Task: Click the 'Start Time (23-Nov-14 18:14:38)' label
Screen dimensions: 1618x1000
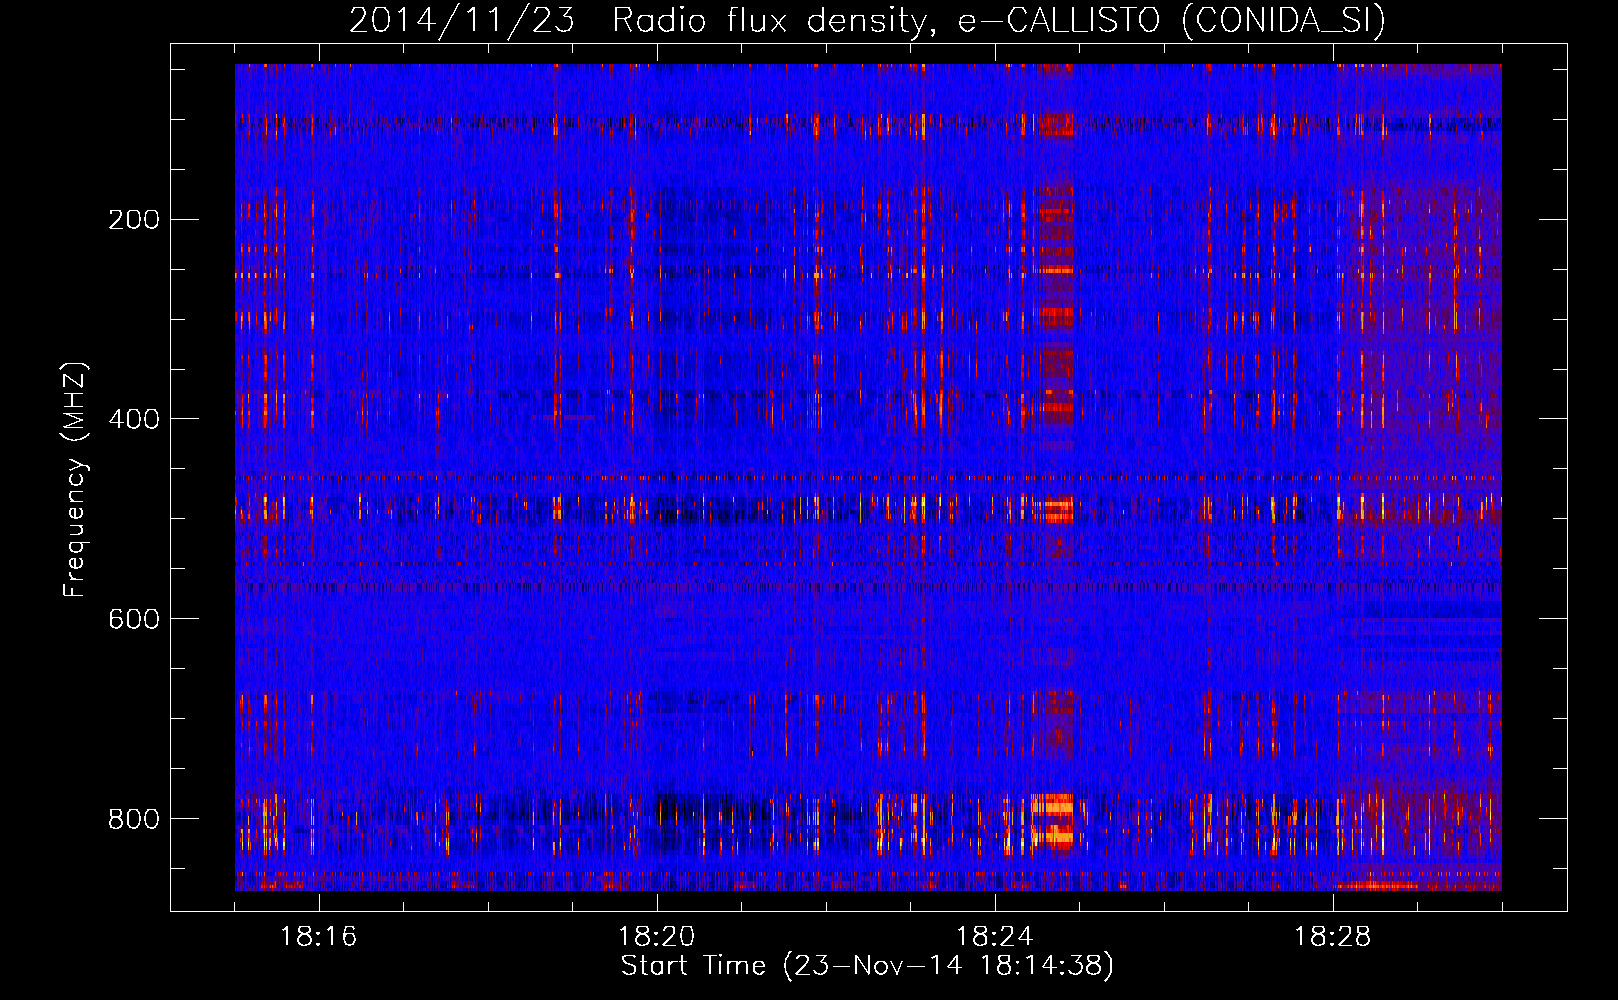Action: [x=867, y=966]
